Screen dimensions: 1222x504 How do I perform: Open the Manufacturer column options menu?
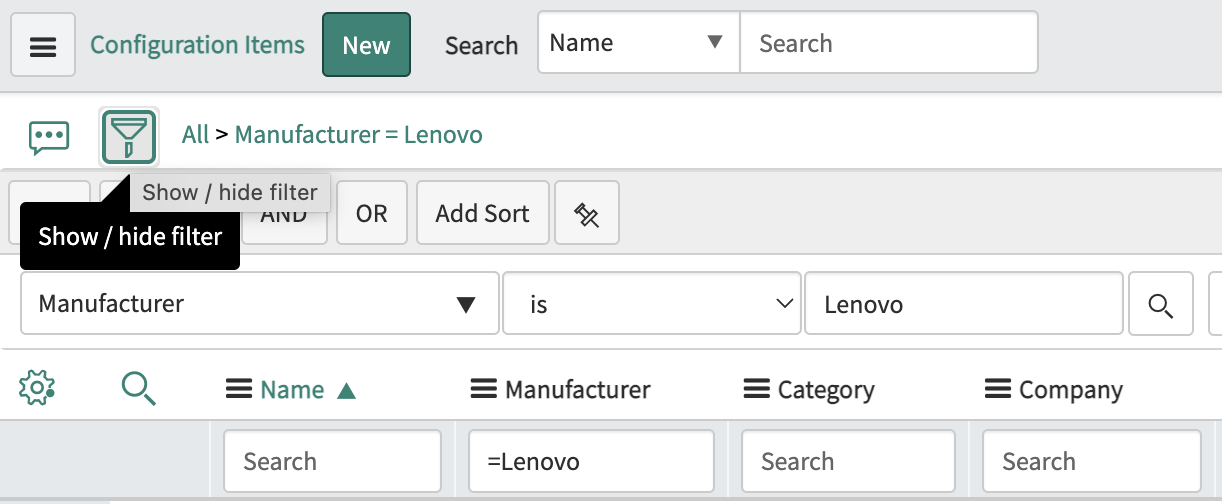tap(484, 390)
